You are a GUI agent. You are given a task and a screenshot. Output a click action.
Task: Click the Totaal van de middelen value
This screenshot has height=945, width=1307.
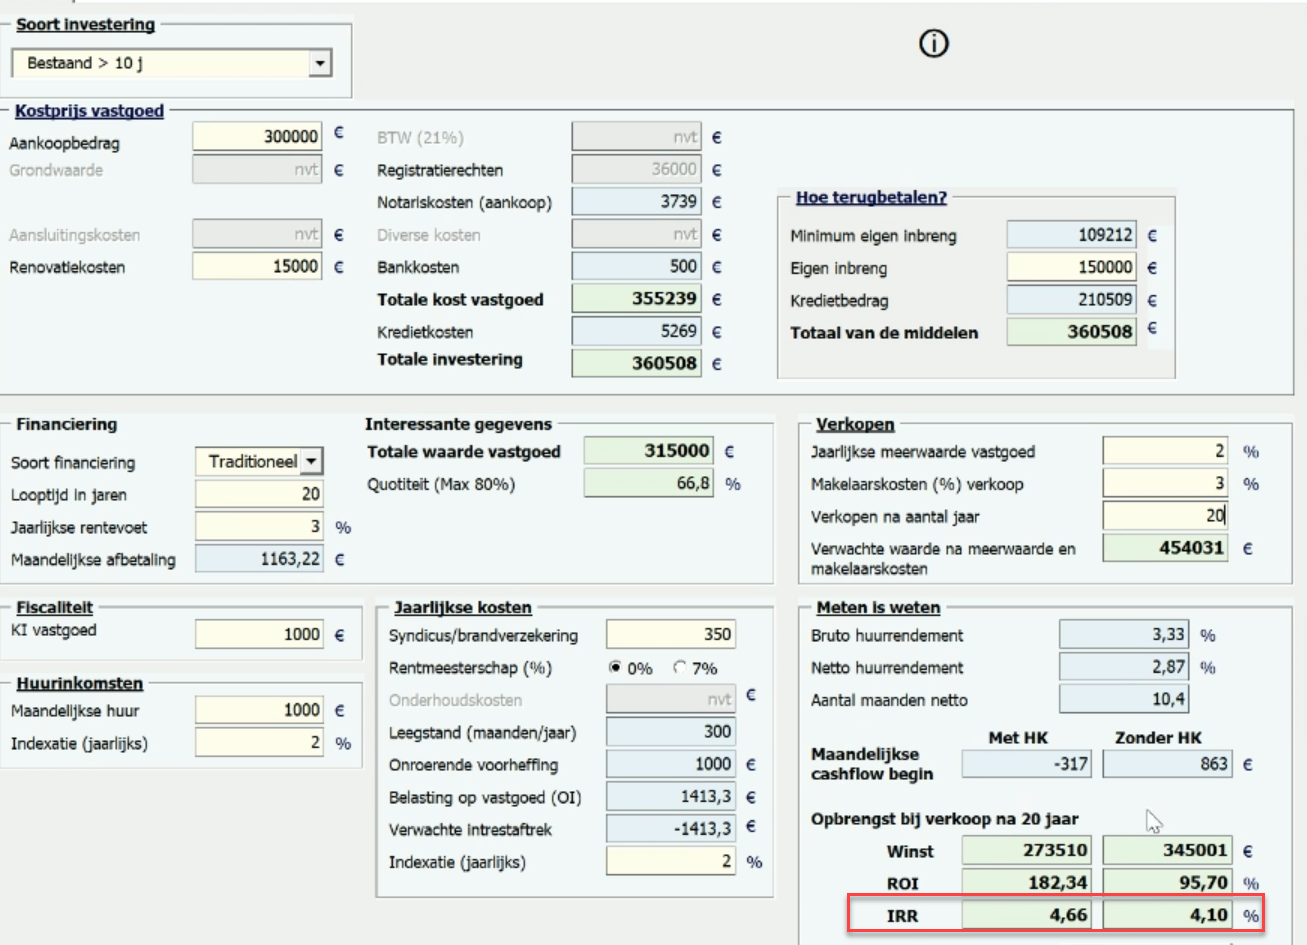[x=1072, y=331]
